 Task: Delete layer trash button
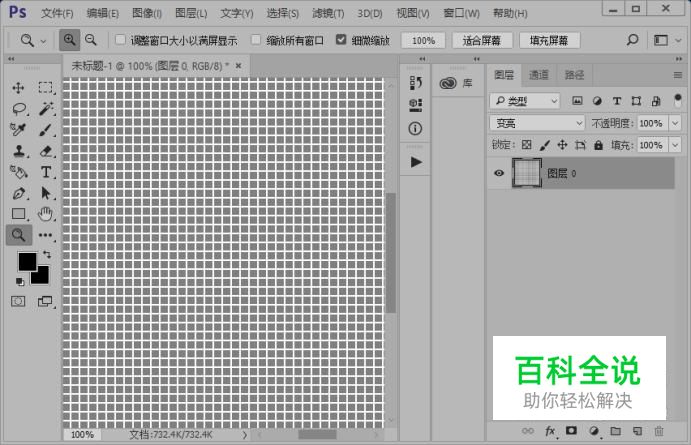click(x=659, y=431)
